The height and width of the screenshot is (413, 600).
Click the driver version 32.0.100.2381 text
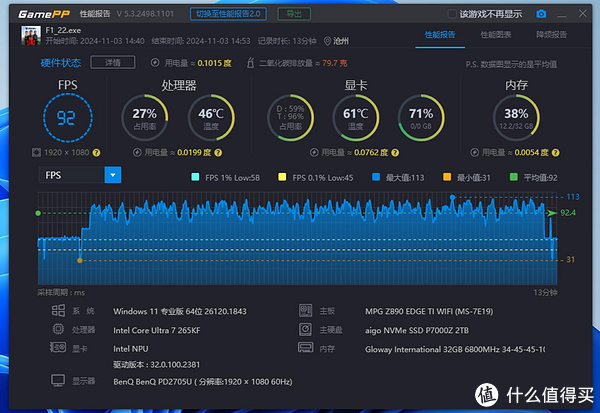tap(157, 364)
